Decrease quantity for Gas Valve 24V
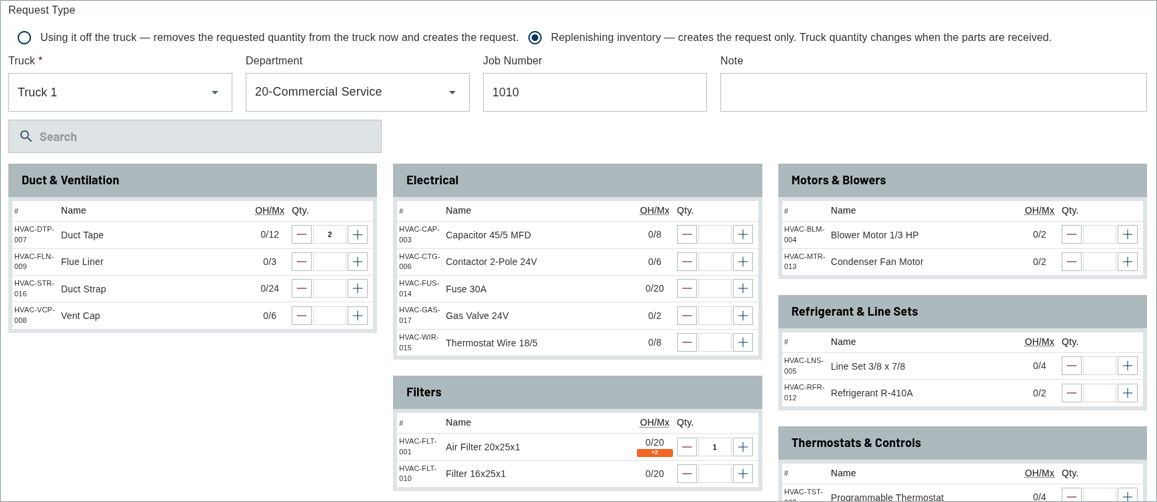The height and width of the screenshot is (502, 1157). point(687,315)
